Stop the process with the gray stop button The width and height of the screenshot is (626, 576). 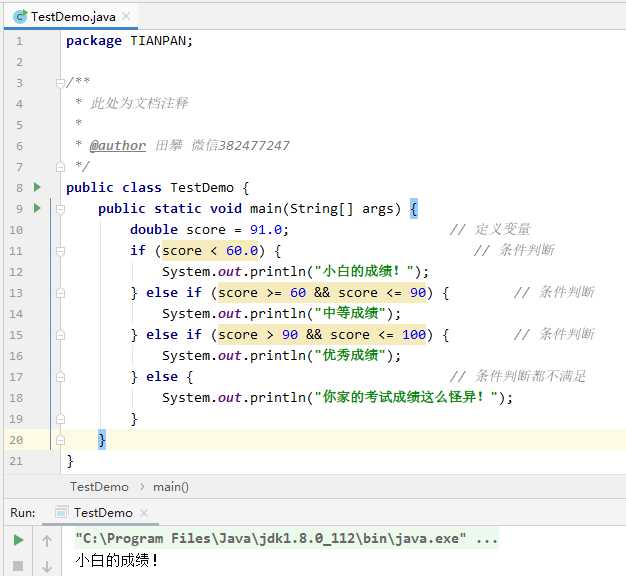coord(18,566)
